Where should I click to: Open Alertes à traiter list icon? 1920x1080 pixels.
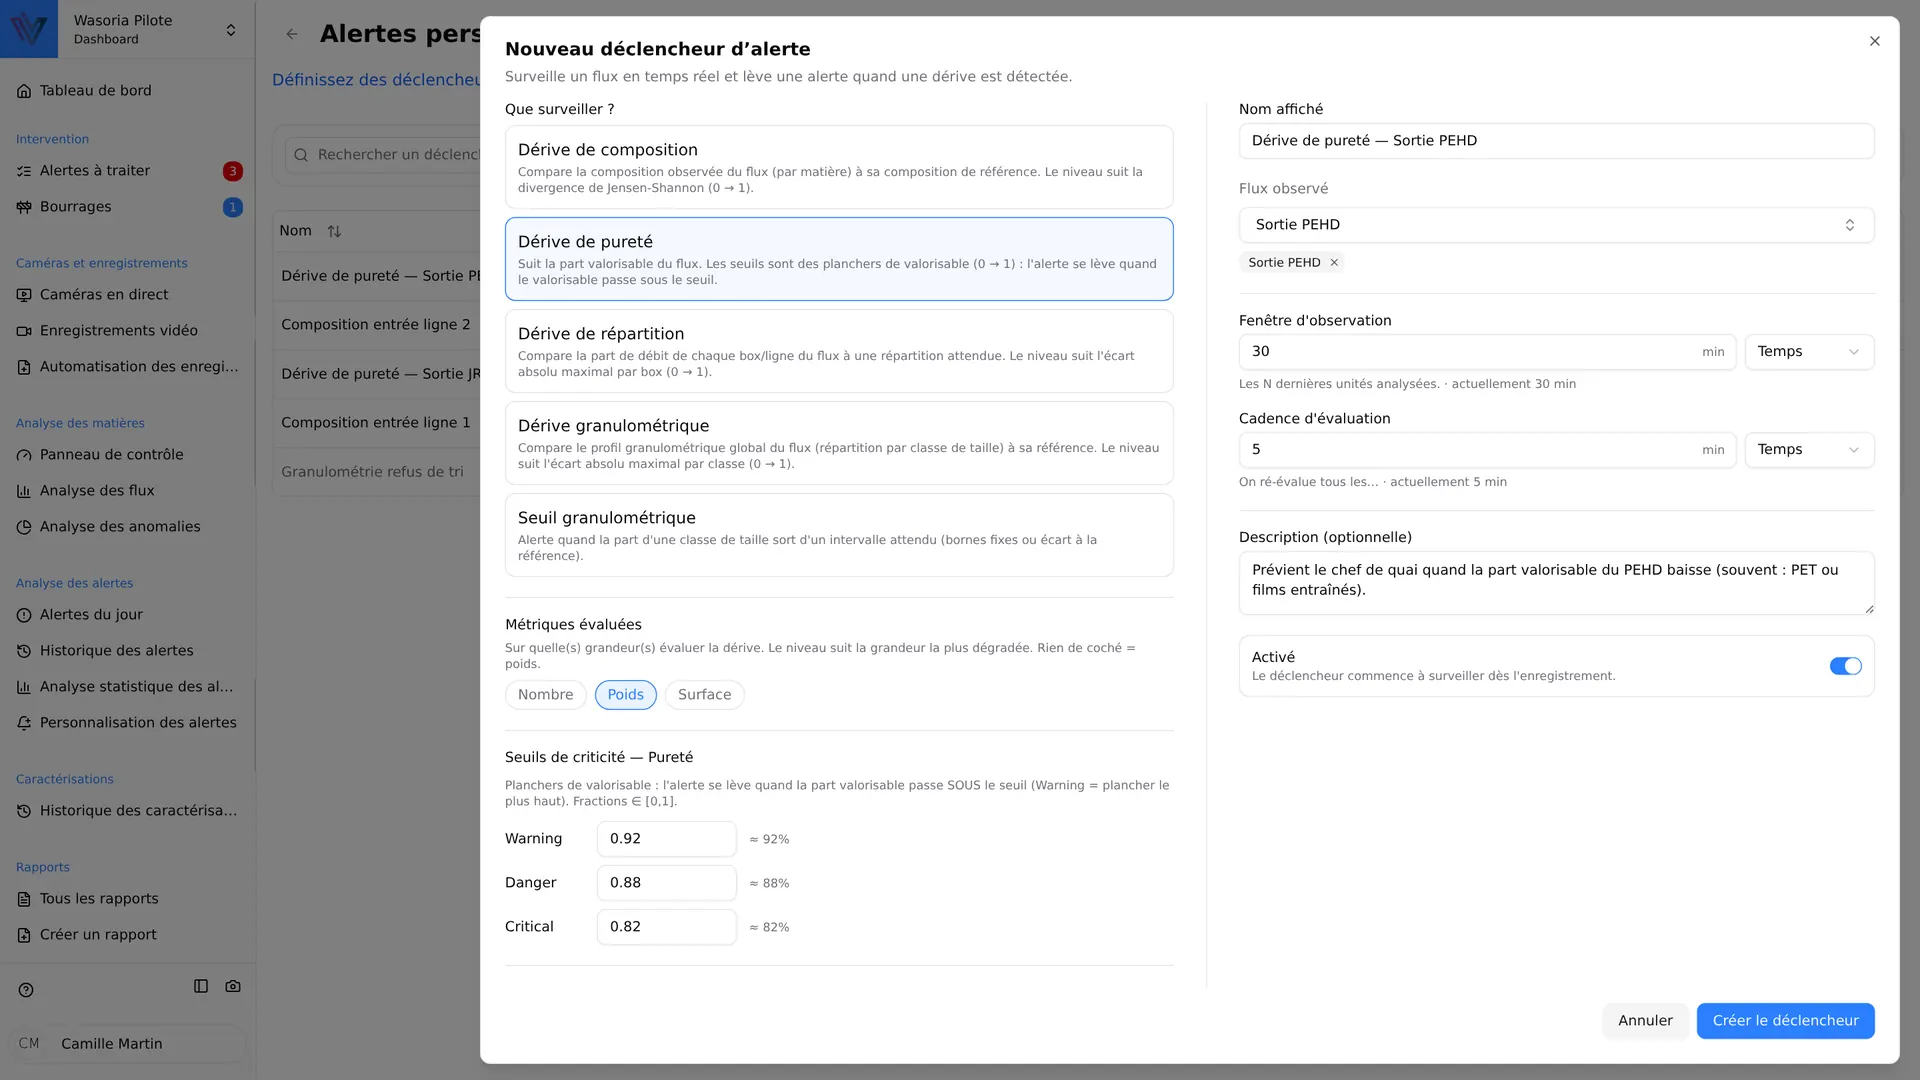point(24,171)
